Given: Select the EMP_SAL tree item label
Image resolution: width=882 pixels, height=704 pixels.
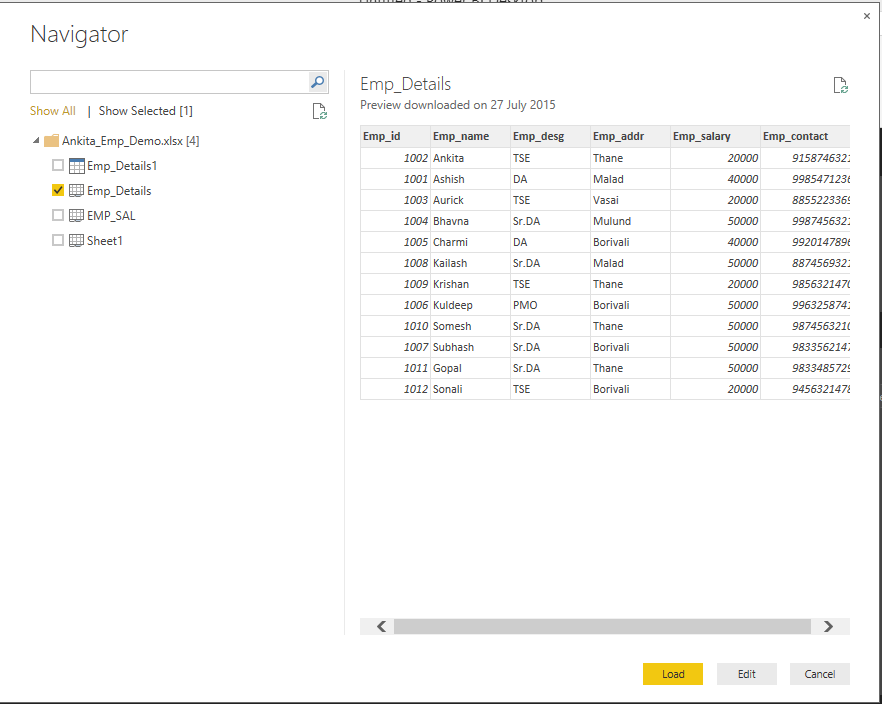Looking at the screenshot, I should [x=111, y=215].
